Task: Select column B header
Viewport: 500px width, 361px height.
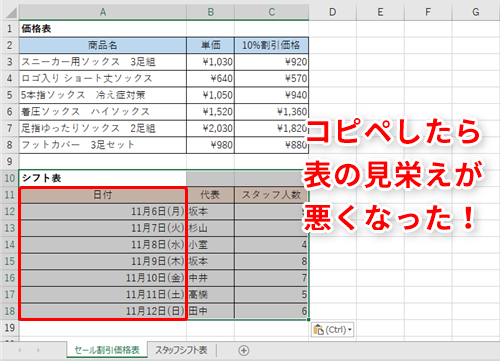Action: [210, 12]
